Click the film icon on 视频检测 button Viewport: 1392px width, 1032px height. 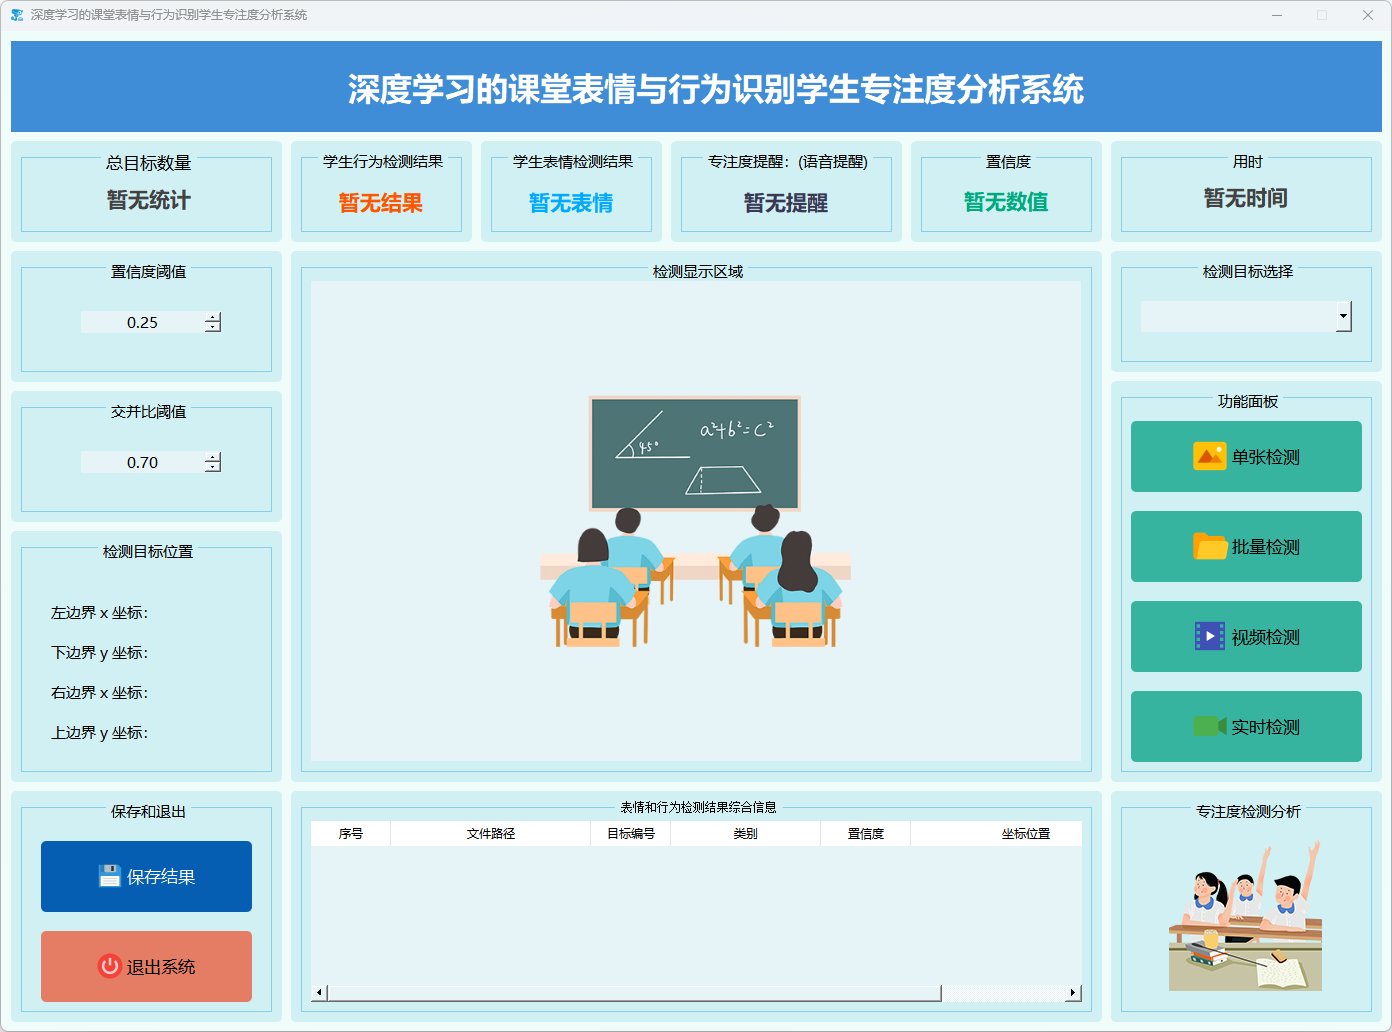[x=1209, y=636]
